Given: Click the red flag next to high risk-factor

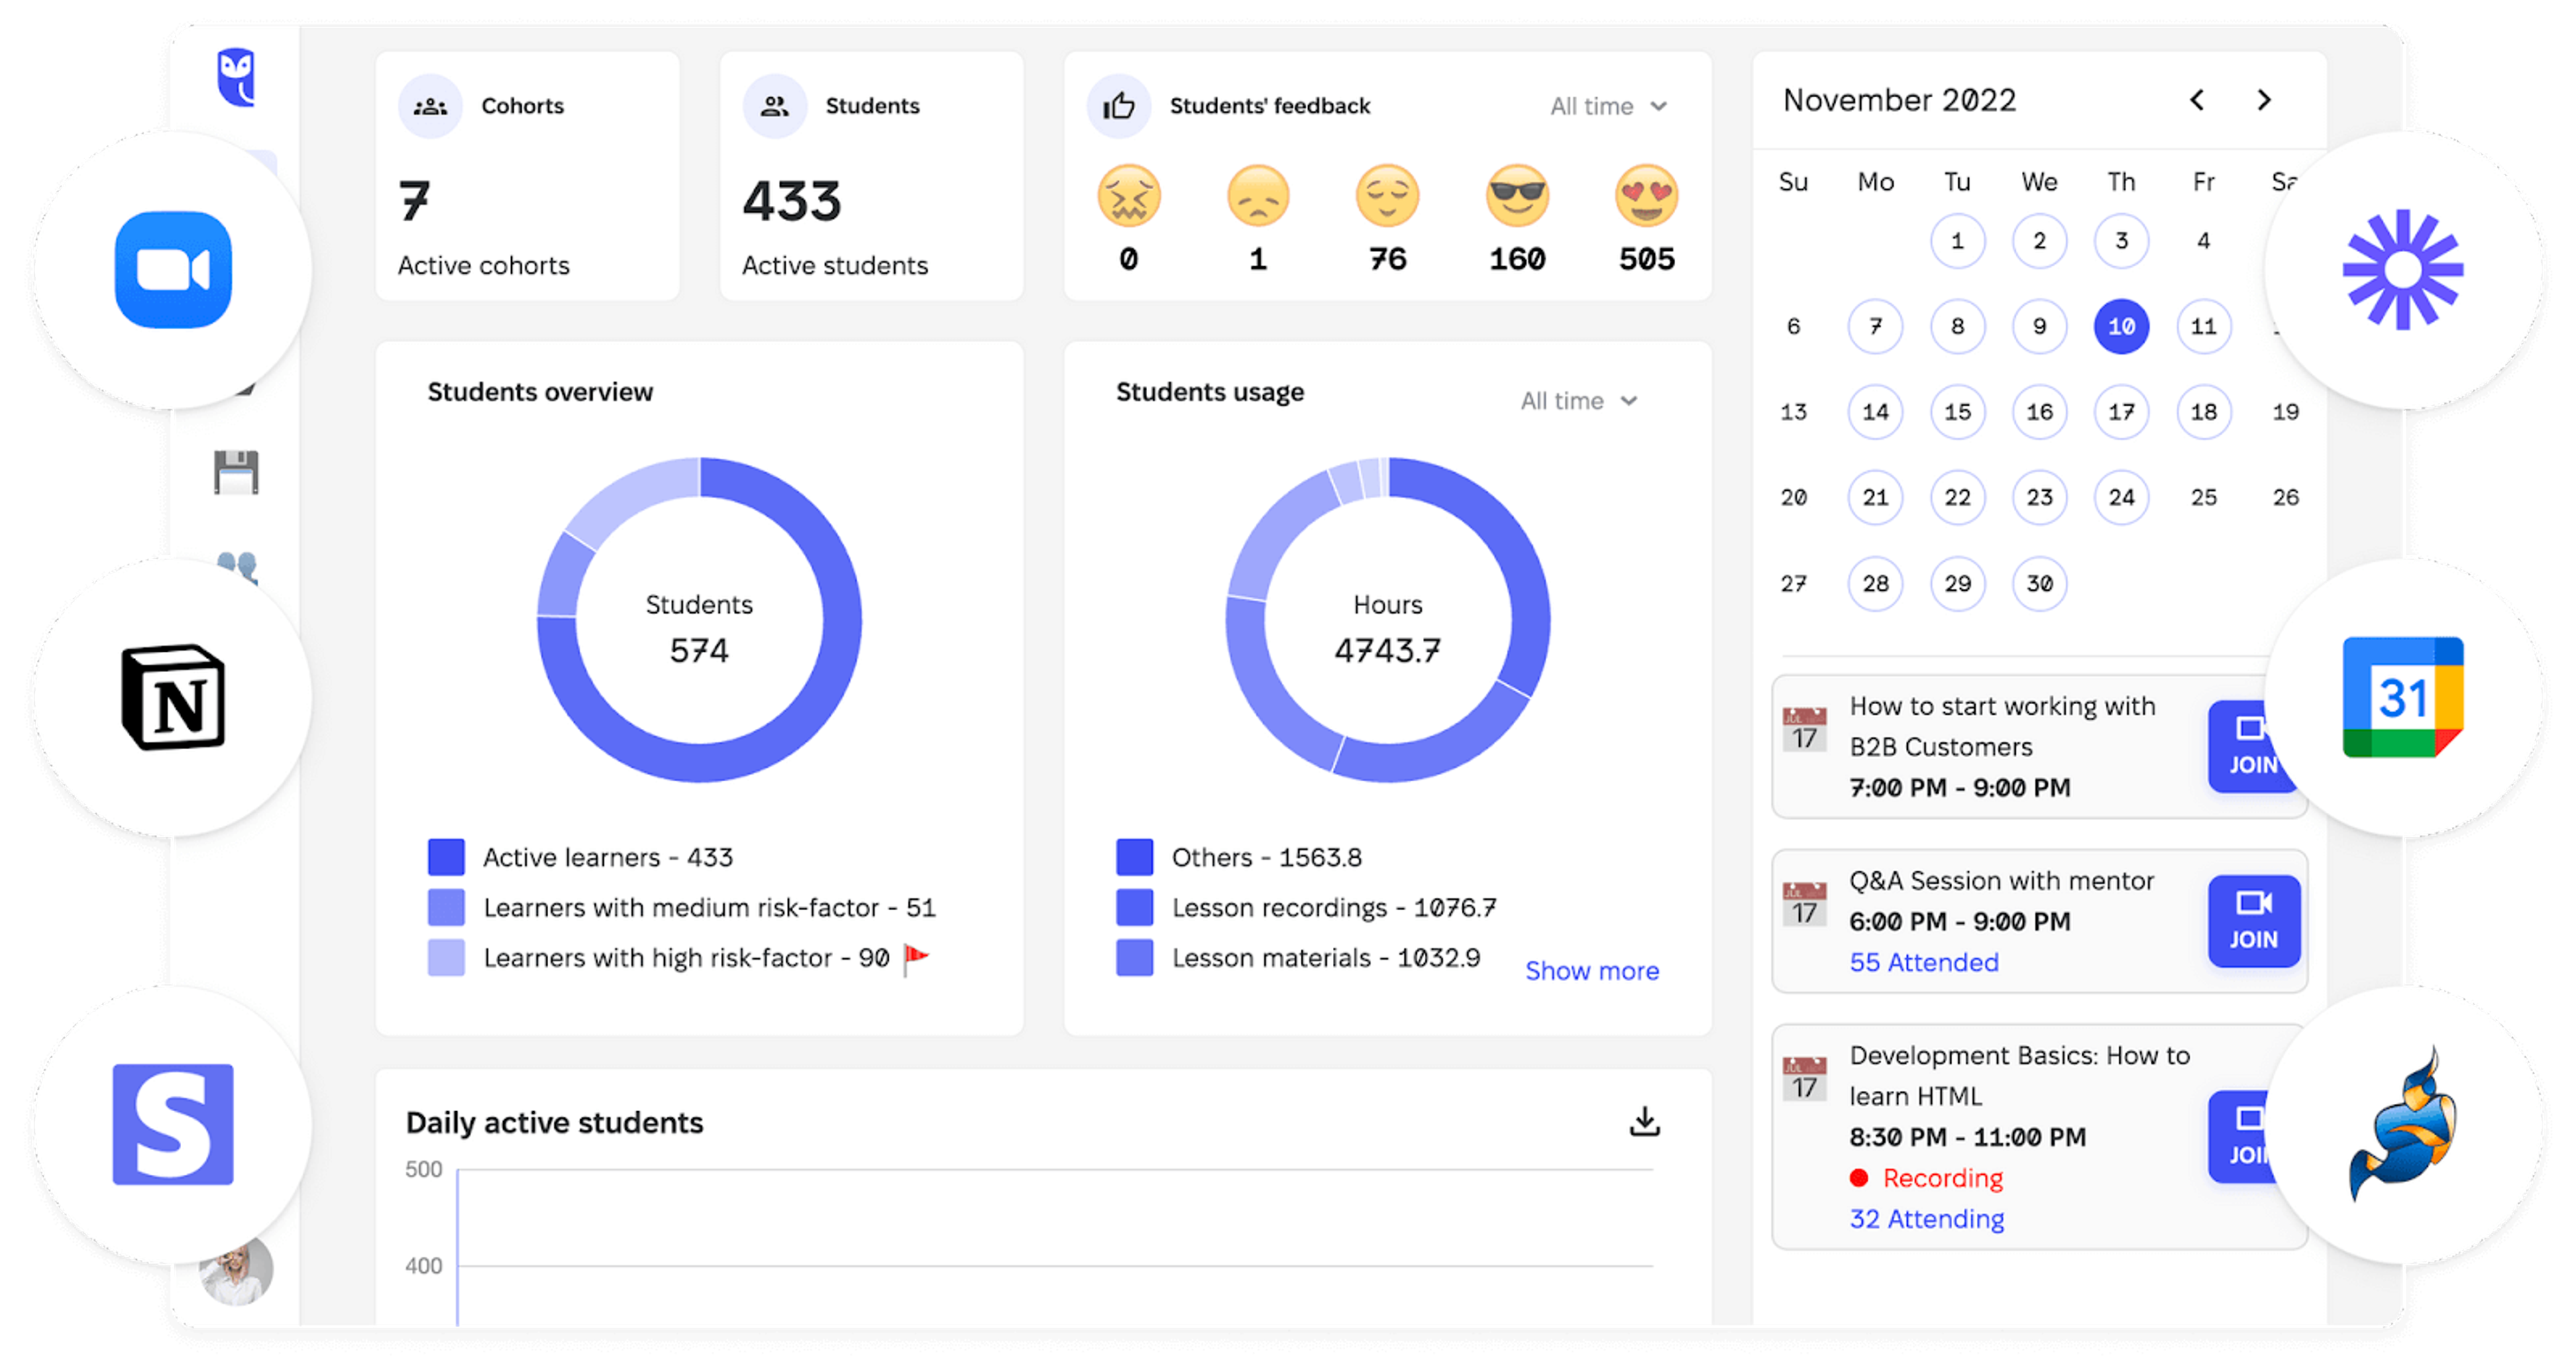Looking at the screenshot, I should coord(916,958).
